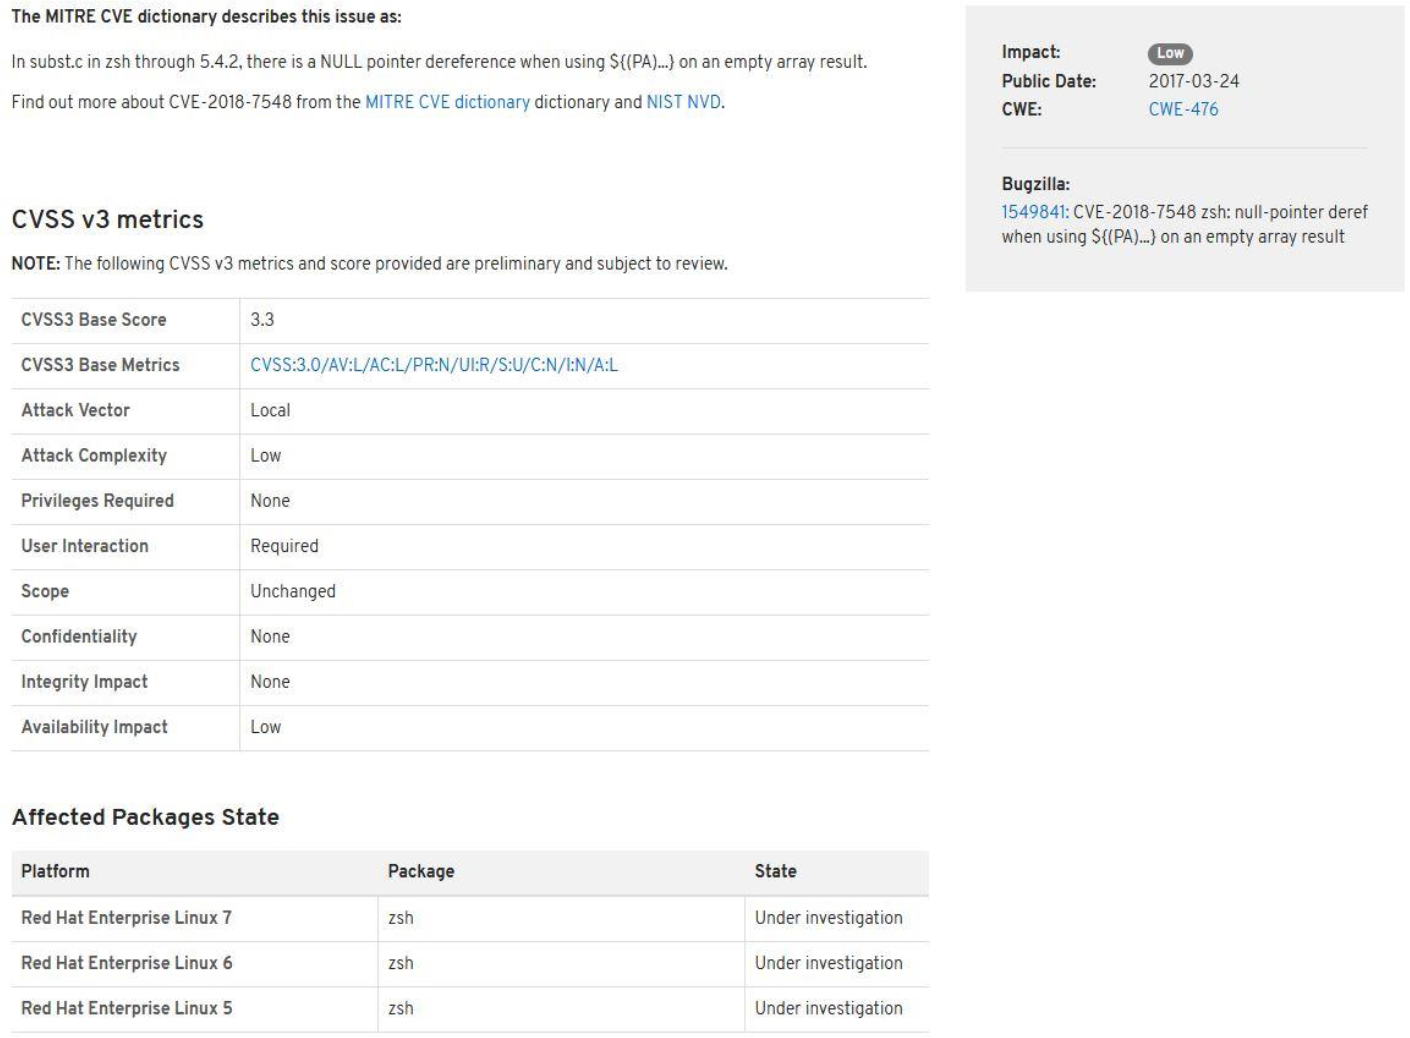Click the Availability Impact row label
1410x1038 pixels.
[x=94, y=727]
